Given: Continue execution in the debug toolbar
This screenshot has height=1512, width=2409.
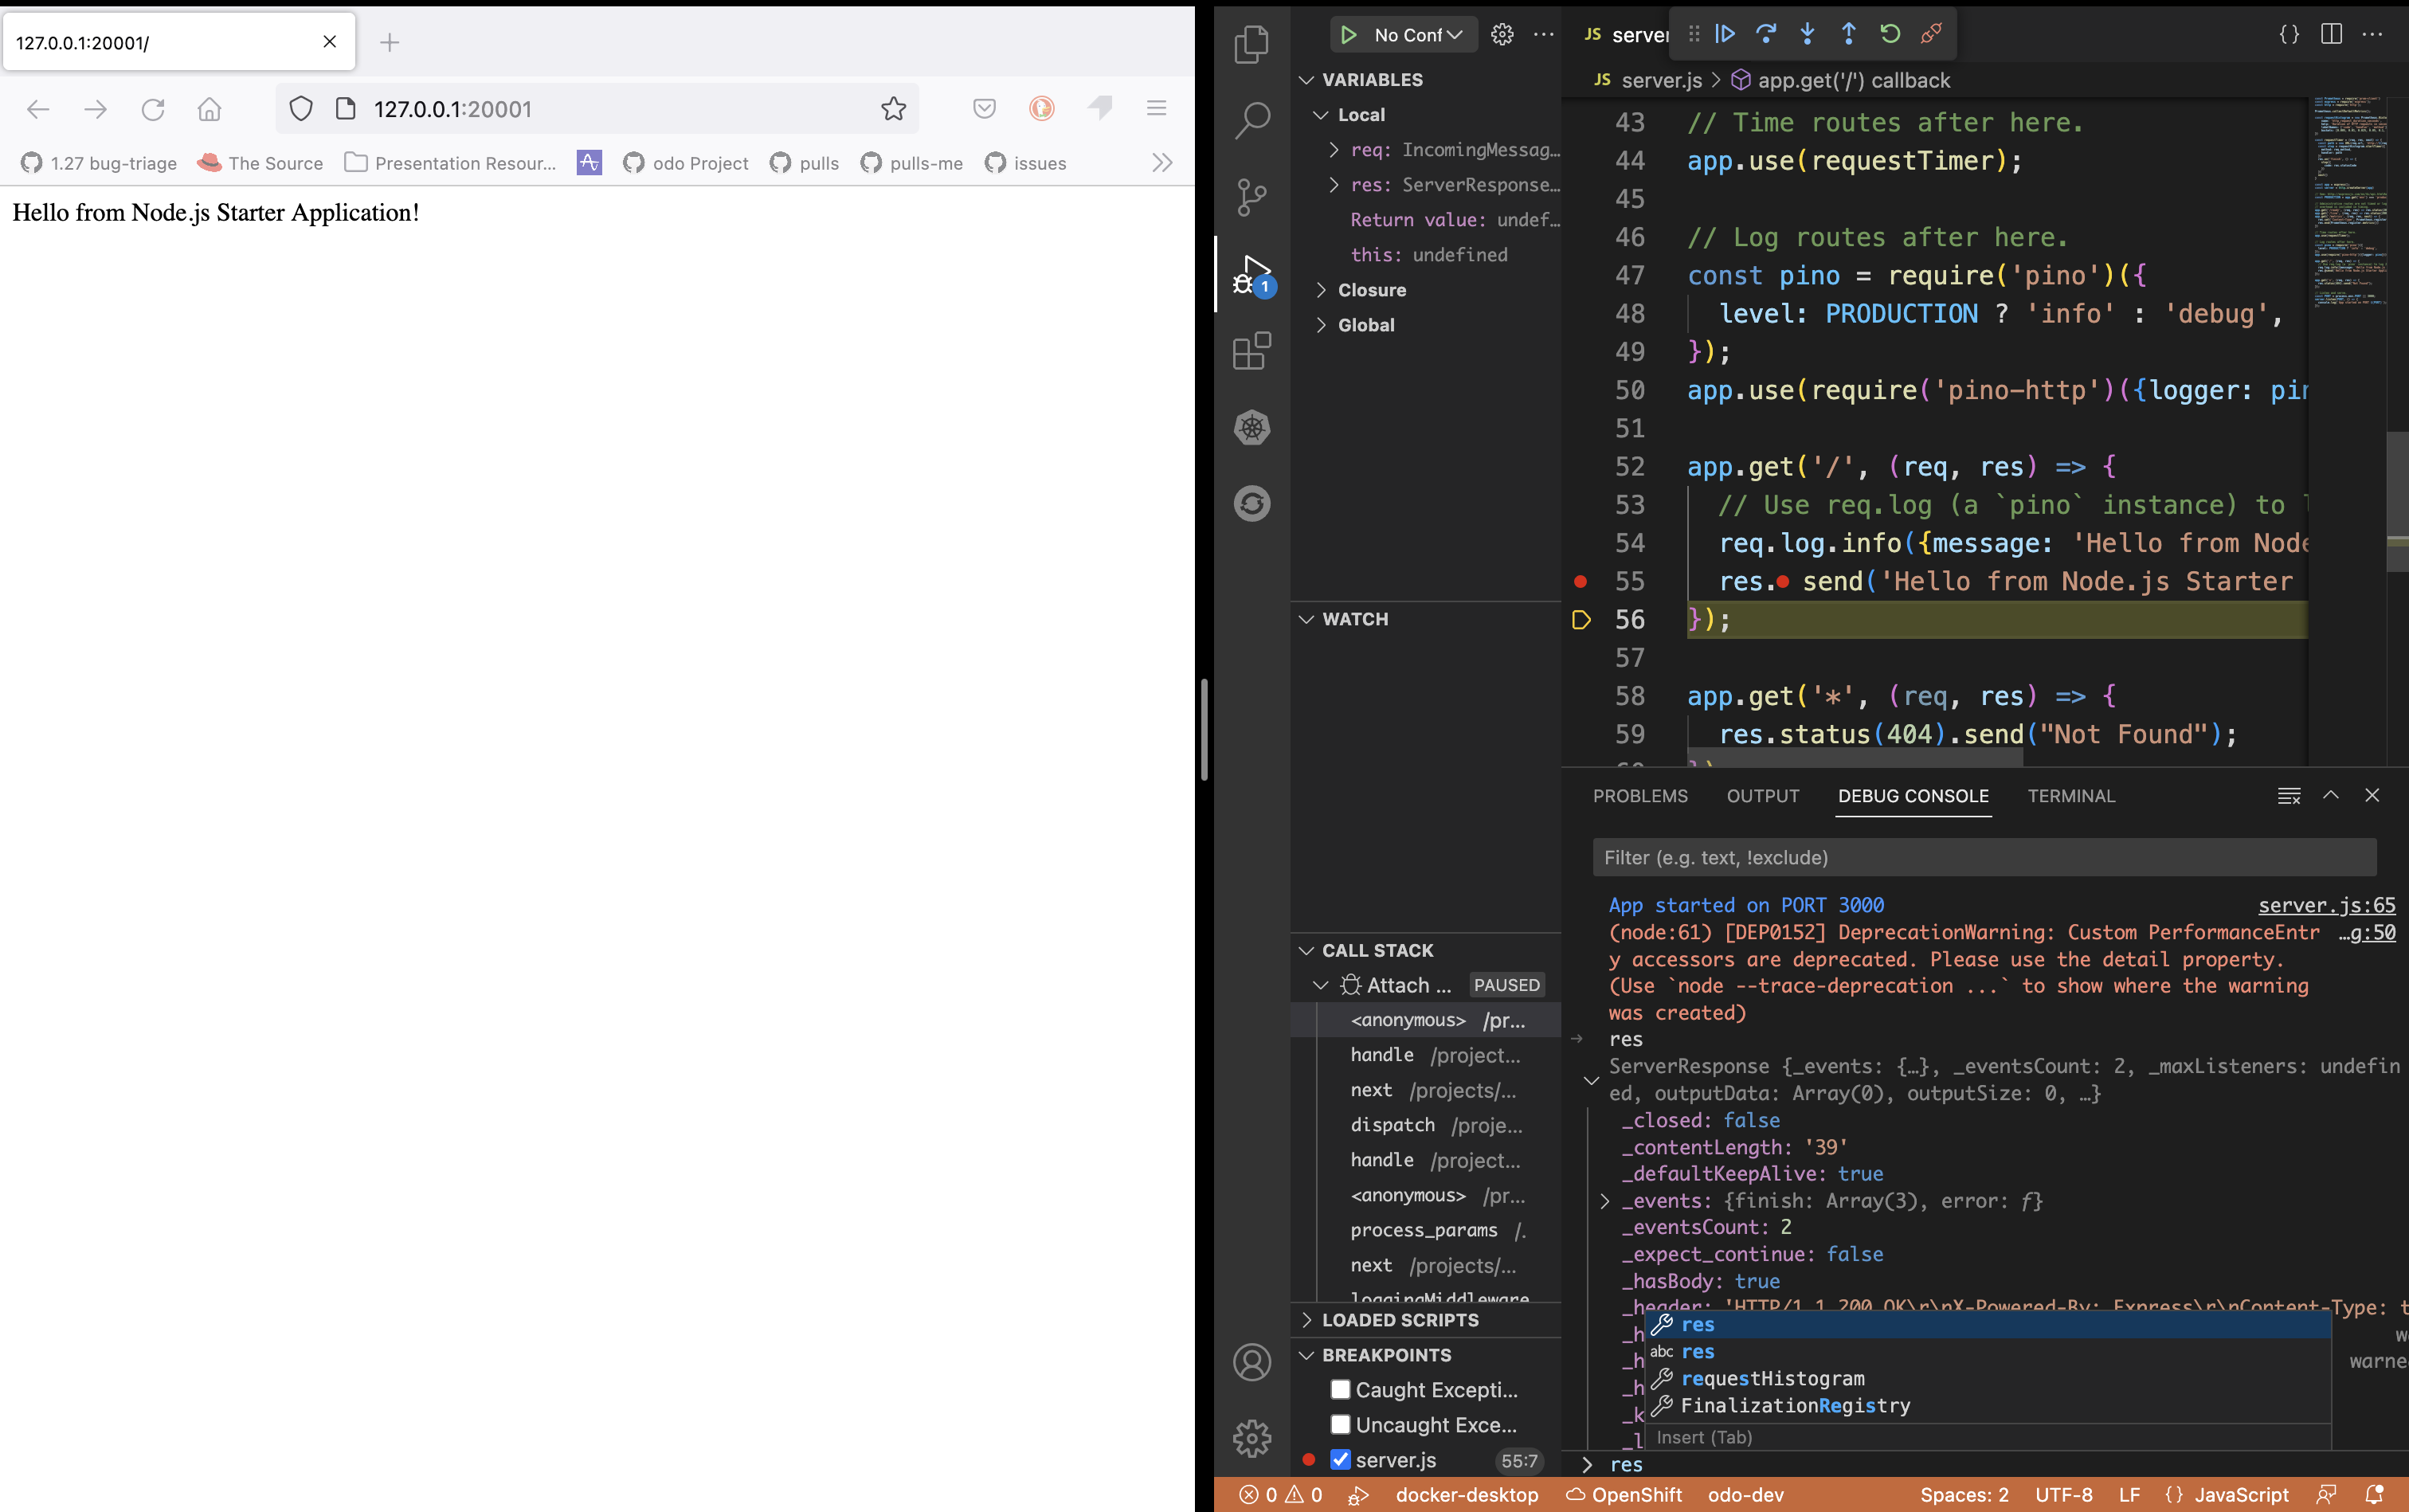Looking at the screenshot, I should [x=1725, y=33].
